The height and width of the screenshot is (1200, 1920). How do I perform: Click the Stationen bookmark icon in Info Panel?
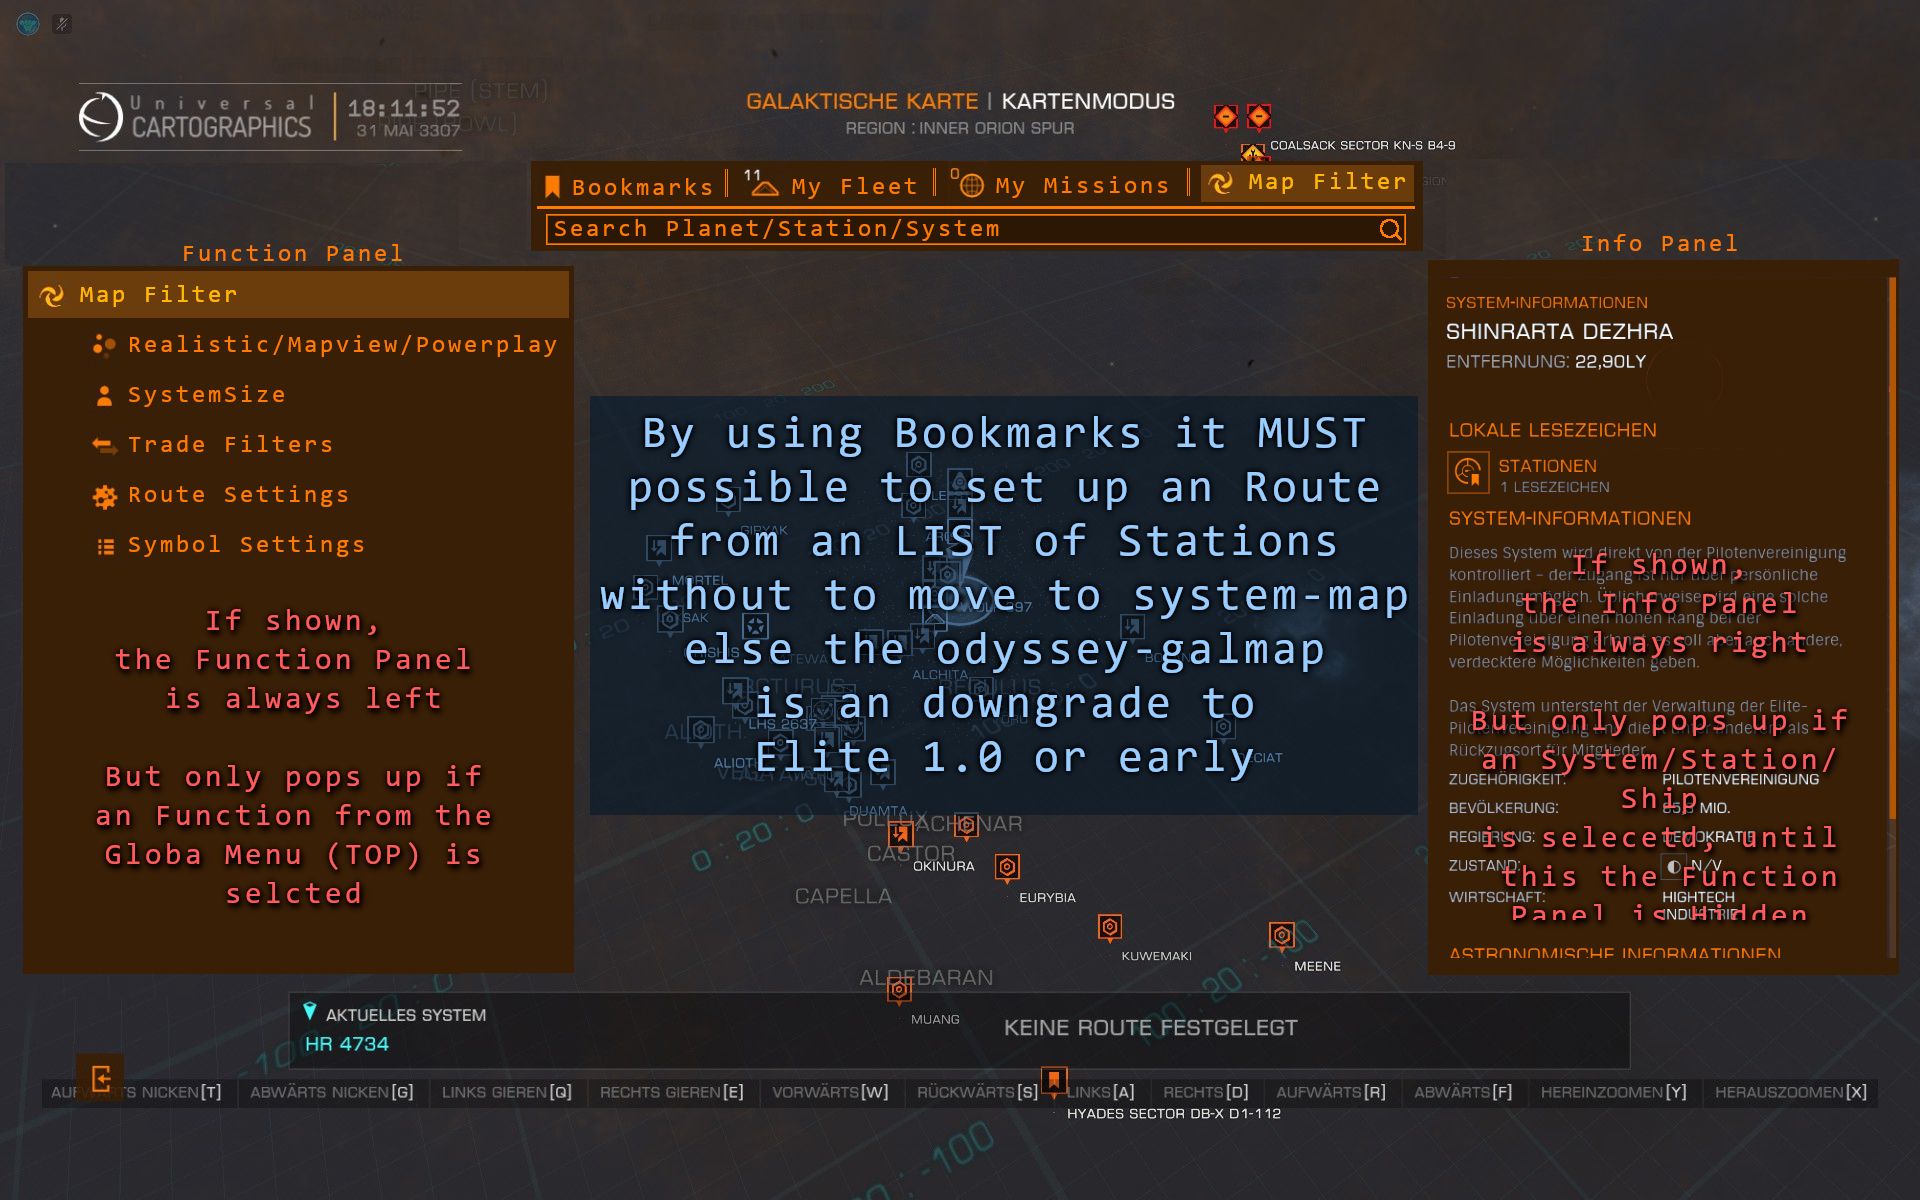click(1468, 473)
